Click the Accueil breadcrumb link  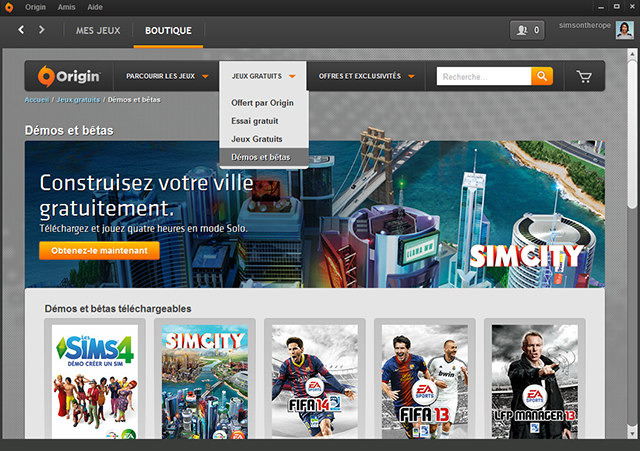[36, 100]
